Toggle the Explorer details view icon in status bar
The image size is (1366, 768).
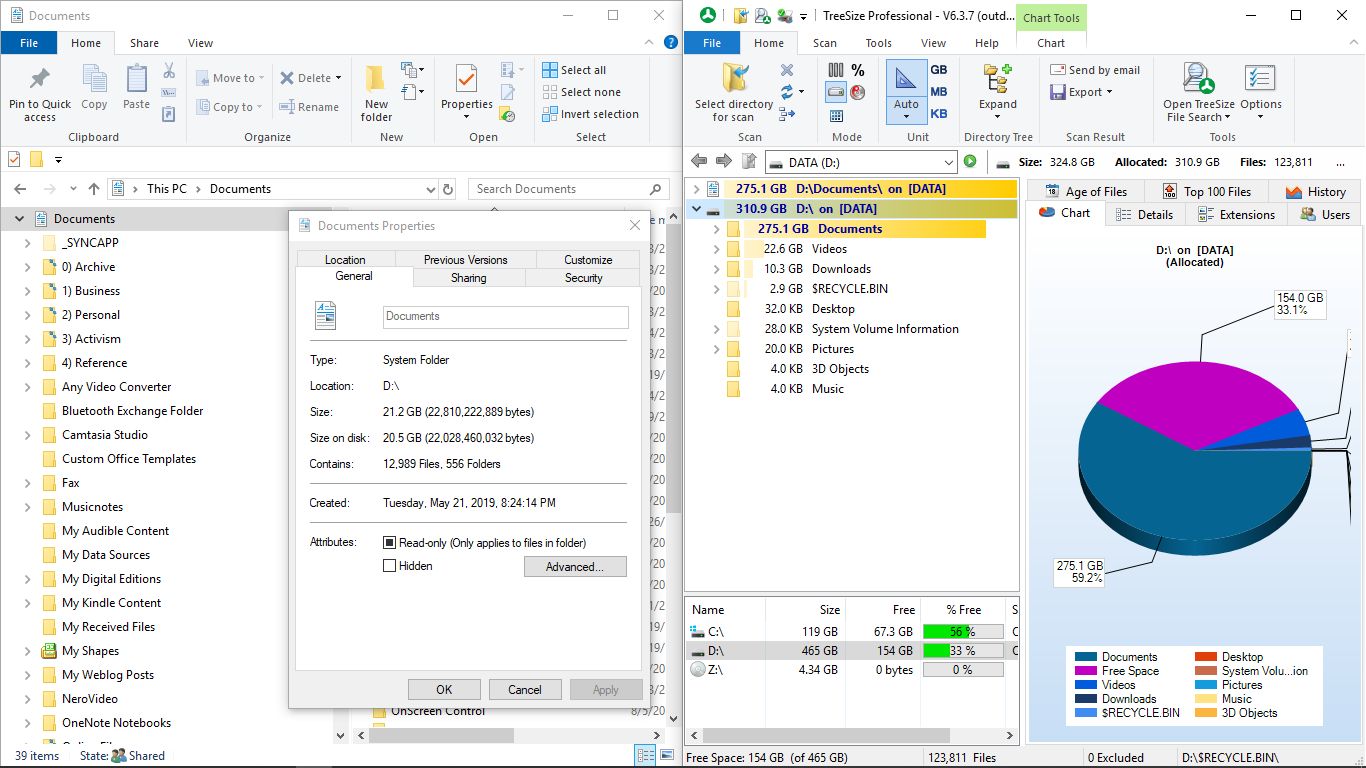tap(645, 756)
